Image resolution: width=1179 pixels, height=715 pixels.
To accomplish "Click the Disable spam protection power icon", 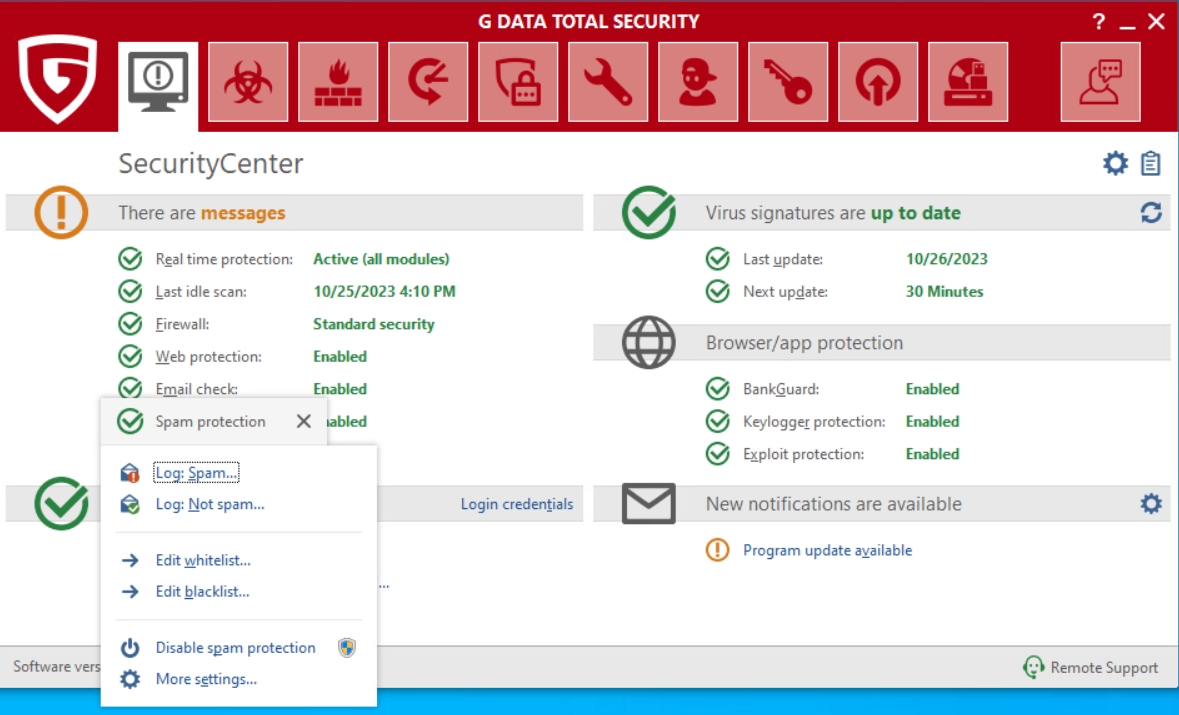I will [x=130, y=647].
